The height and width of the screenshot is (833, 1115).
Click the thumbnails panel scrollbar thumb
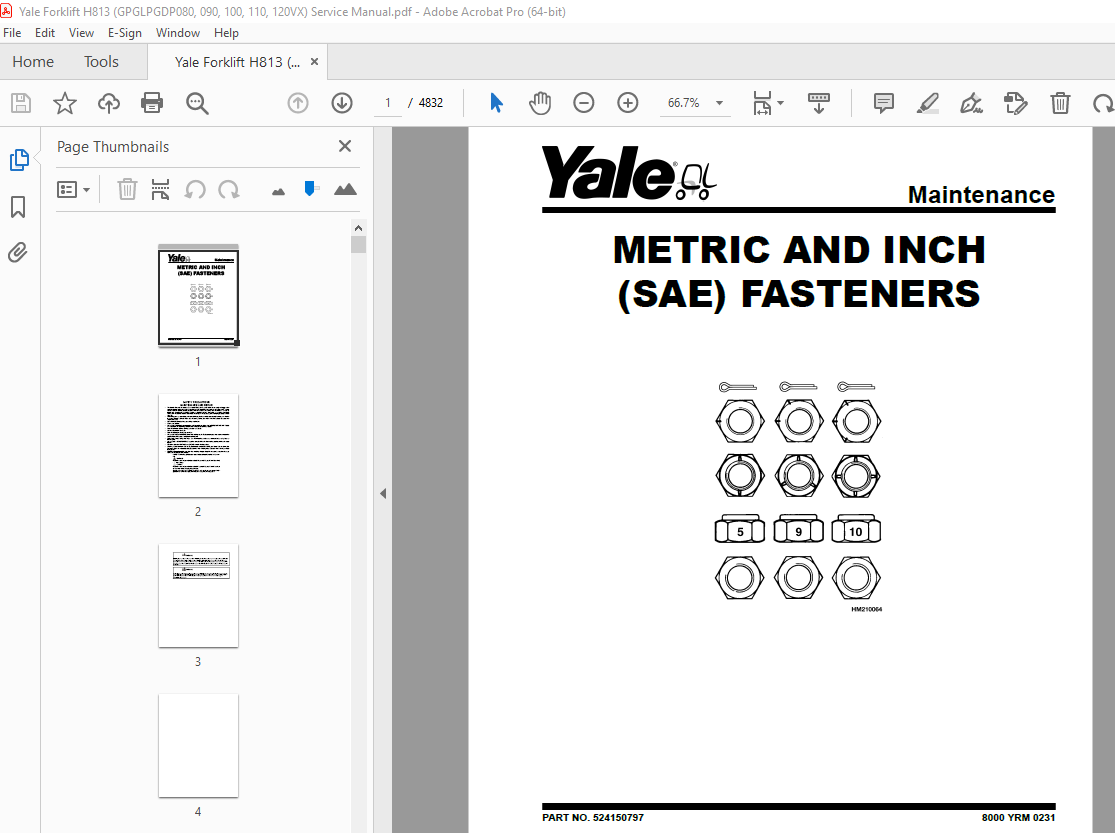[x=358, y=245]
